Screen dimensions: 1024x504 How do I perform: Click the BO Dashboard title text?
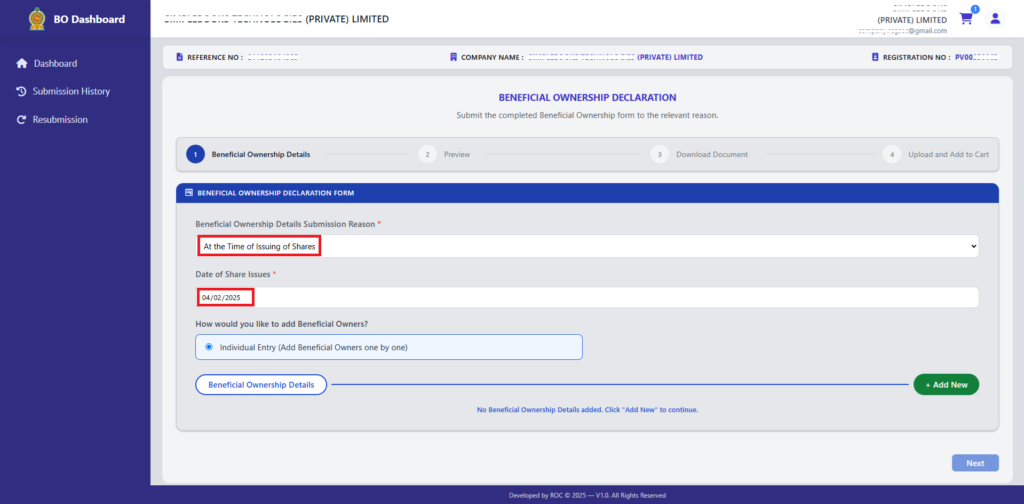point(89,20)
